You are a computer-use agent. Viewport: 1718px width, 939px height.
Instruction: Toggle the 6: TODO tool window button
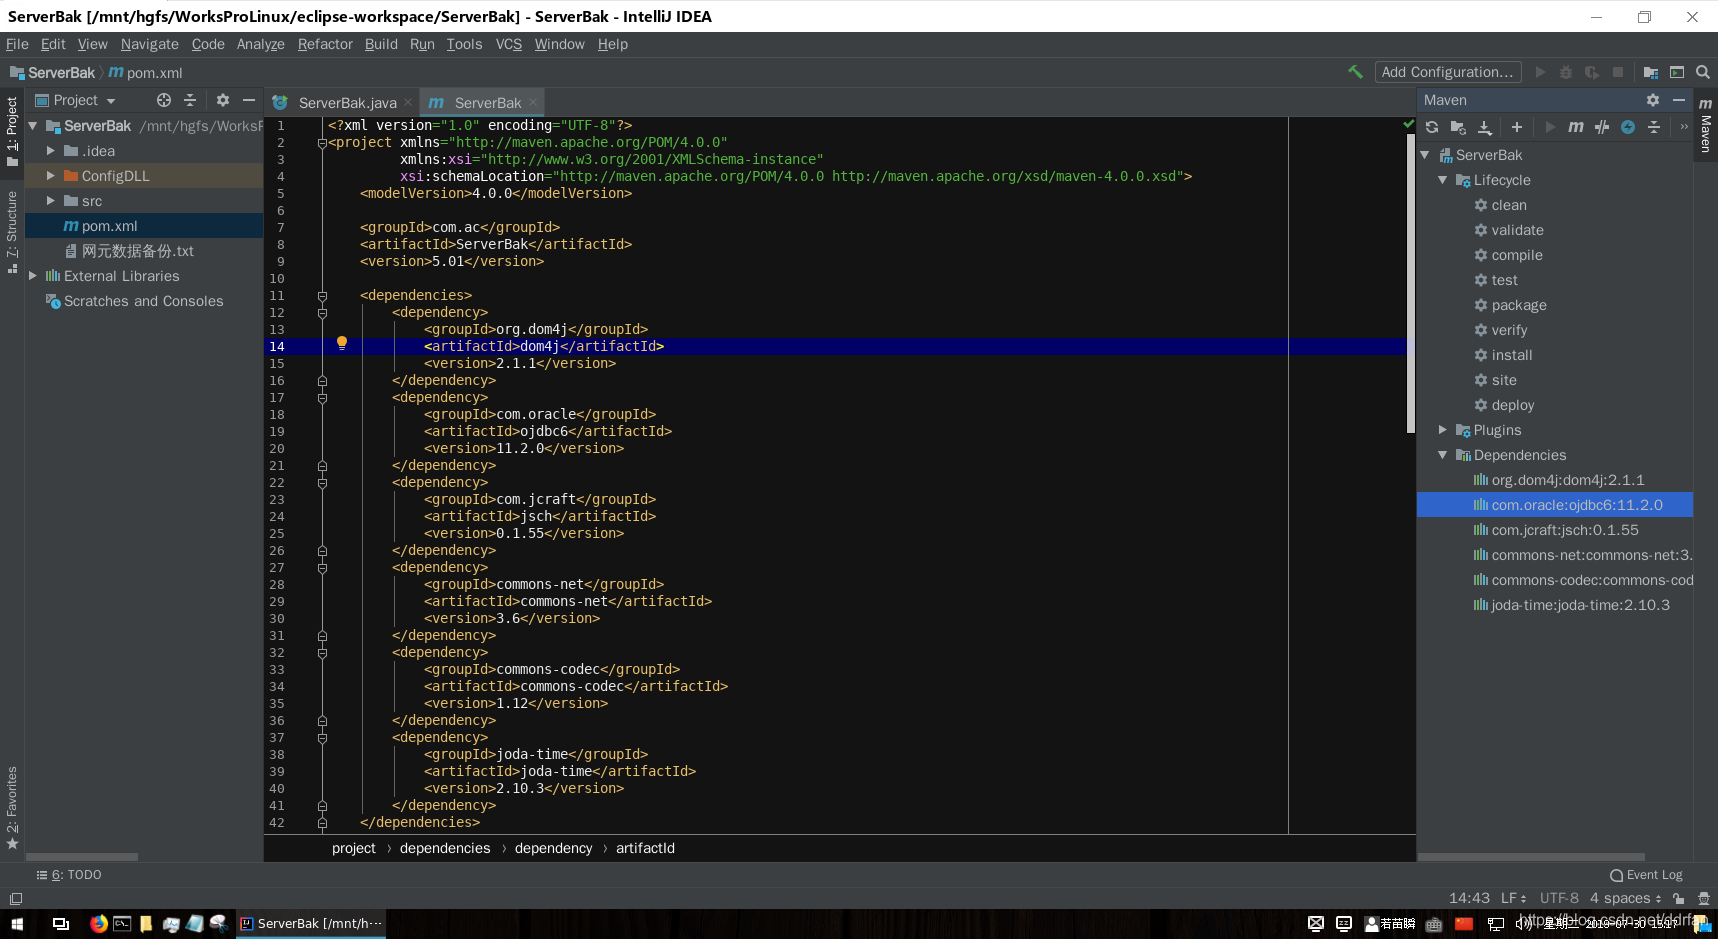[69, 875]
